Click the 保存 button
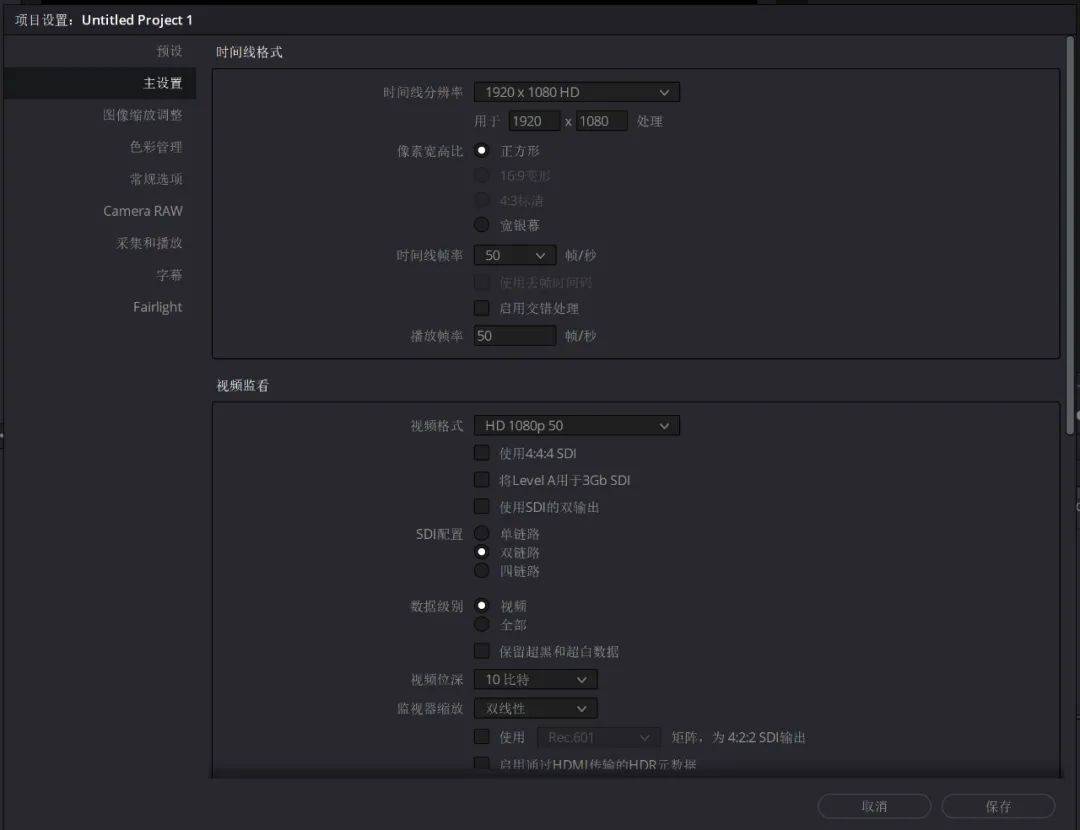 [997, 806]
